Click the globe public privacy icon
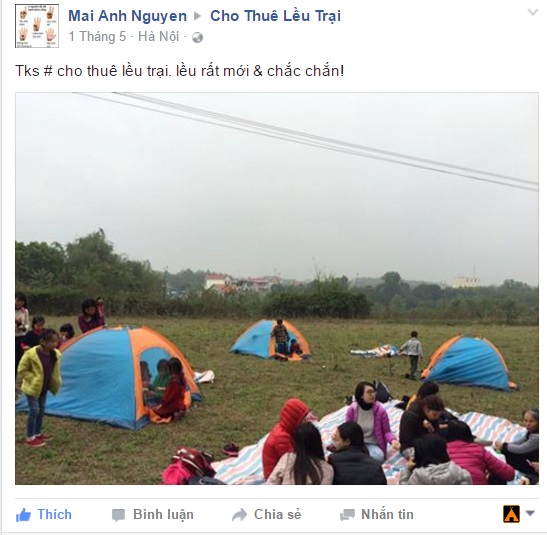547x535 pixels. click(197, 37)
